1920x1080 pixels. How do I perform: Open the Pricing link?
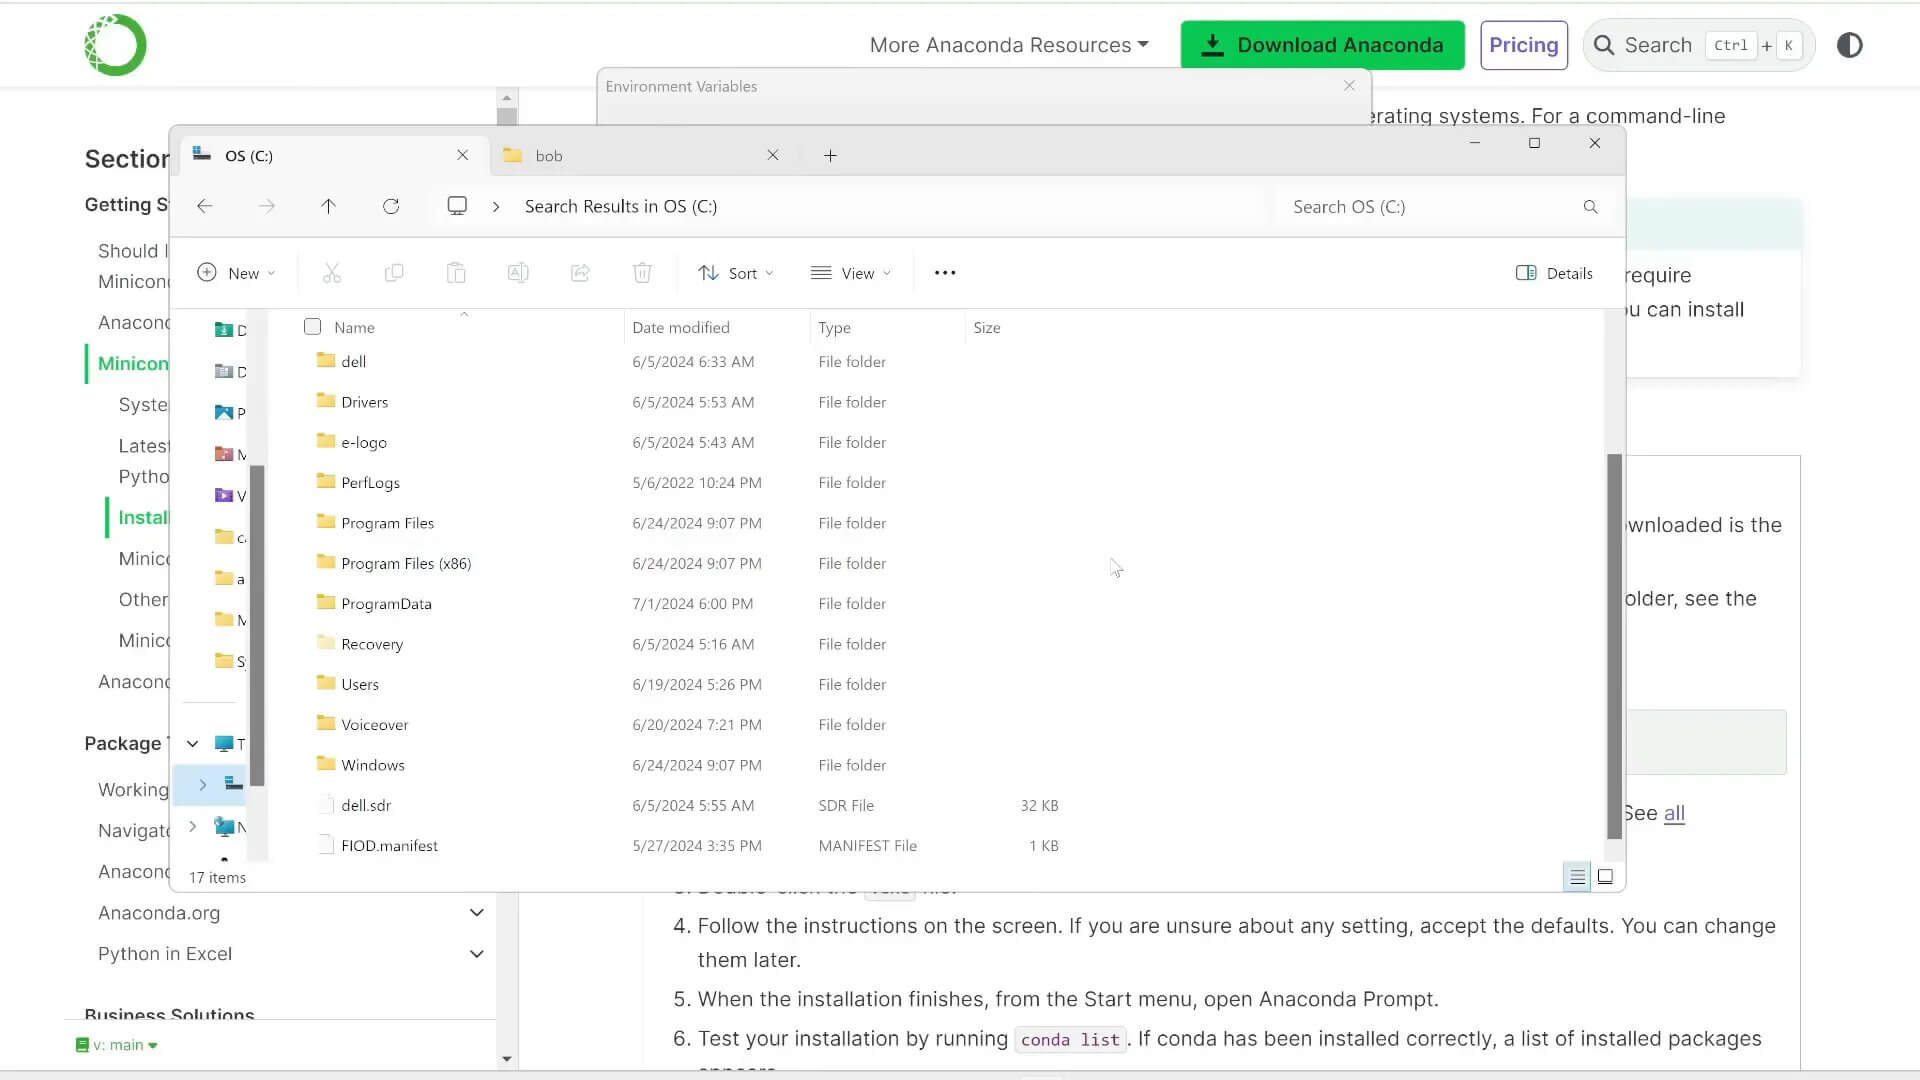click(x=1523, y=45)
